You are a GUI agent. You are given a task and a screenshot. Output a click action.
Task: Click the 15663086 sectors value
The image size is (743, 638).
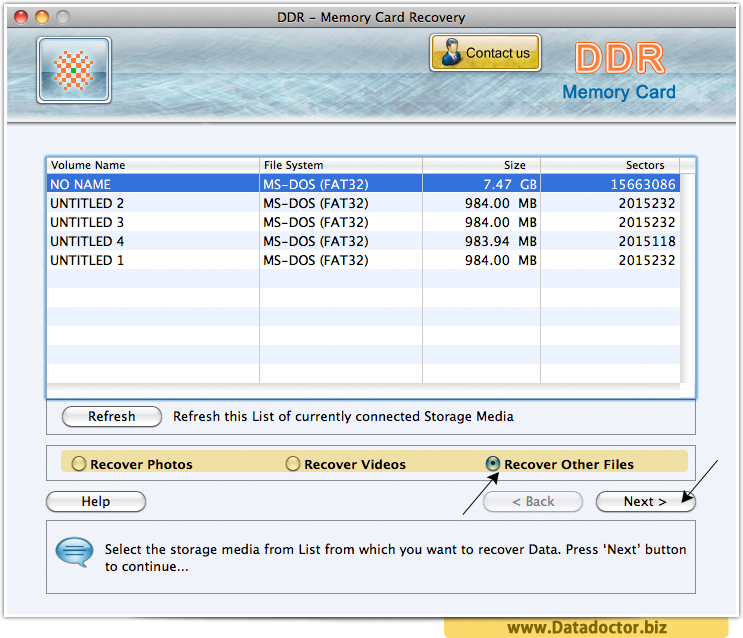click(643, 184)
